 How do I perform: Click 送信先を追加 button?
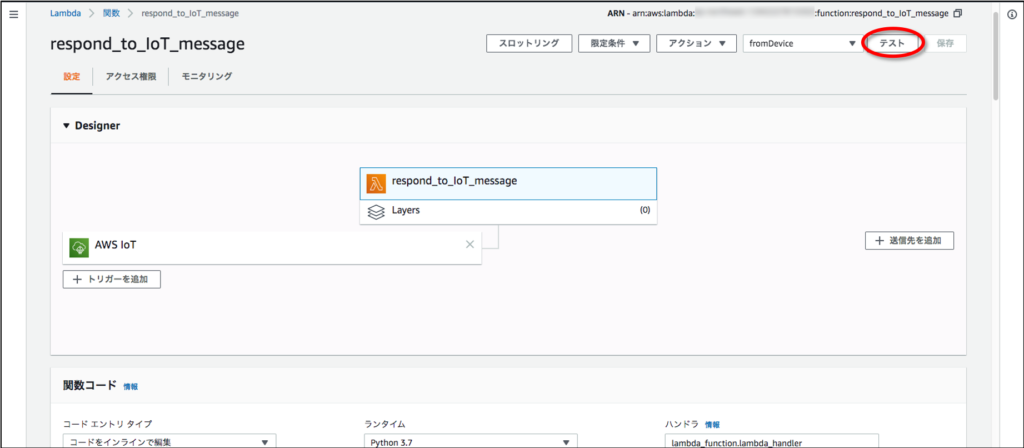(909, 241)
